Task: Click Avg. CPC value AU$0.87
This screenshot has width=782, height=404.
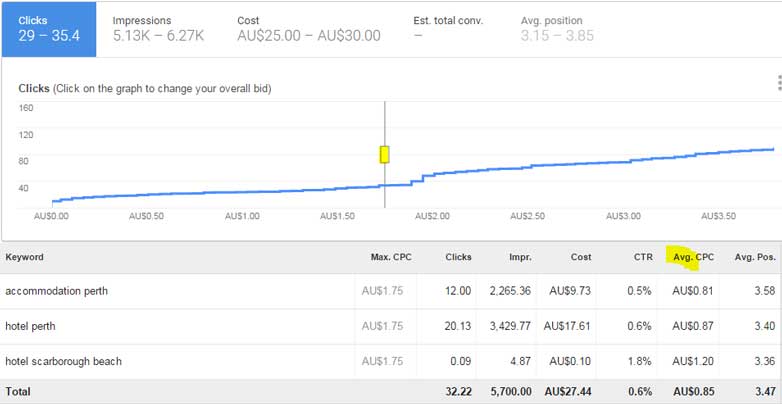Action: pyautogui.click(x=693, y=326)
